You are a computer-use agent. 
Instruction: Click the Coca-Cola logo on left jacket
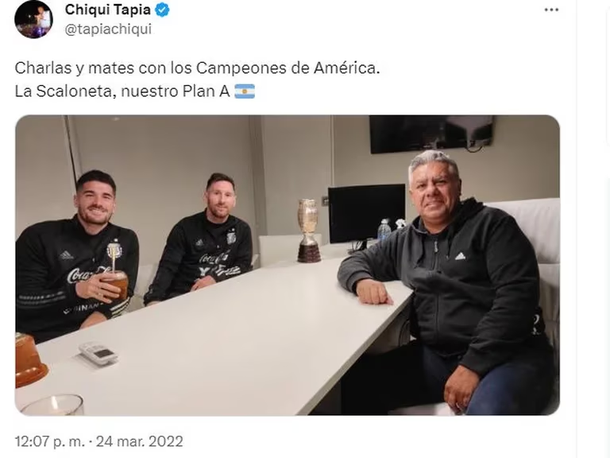[84, 275]
